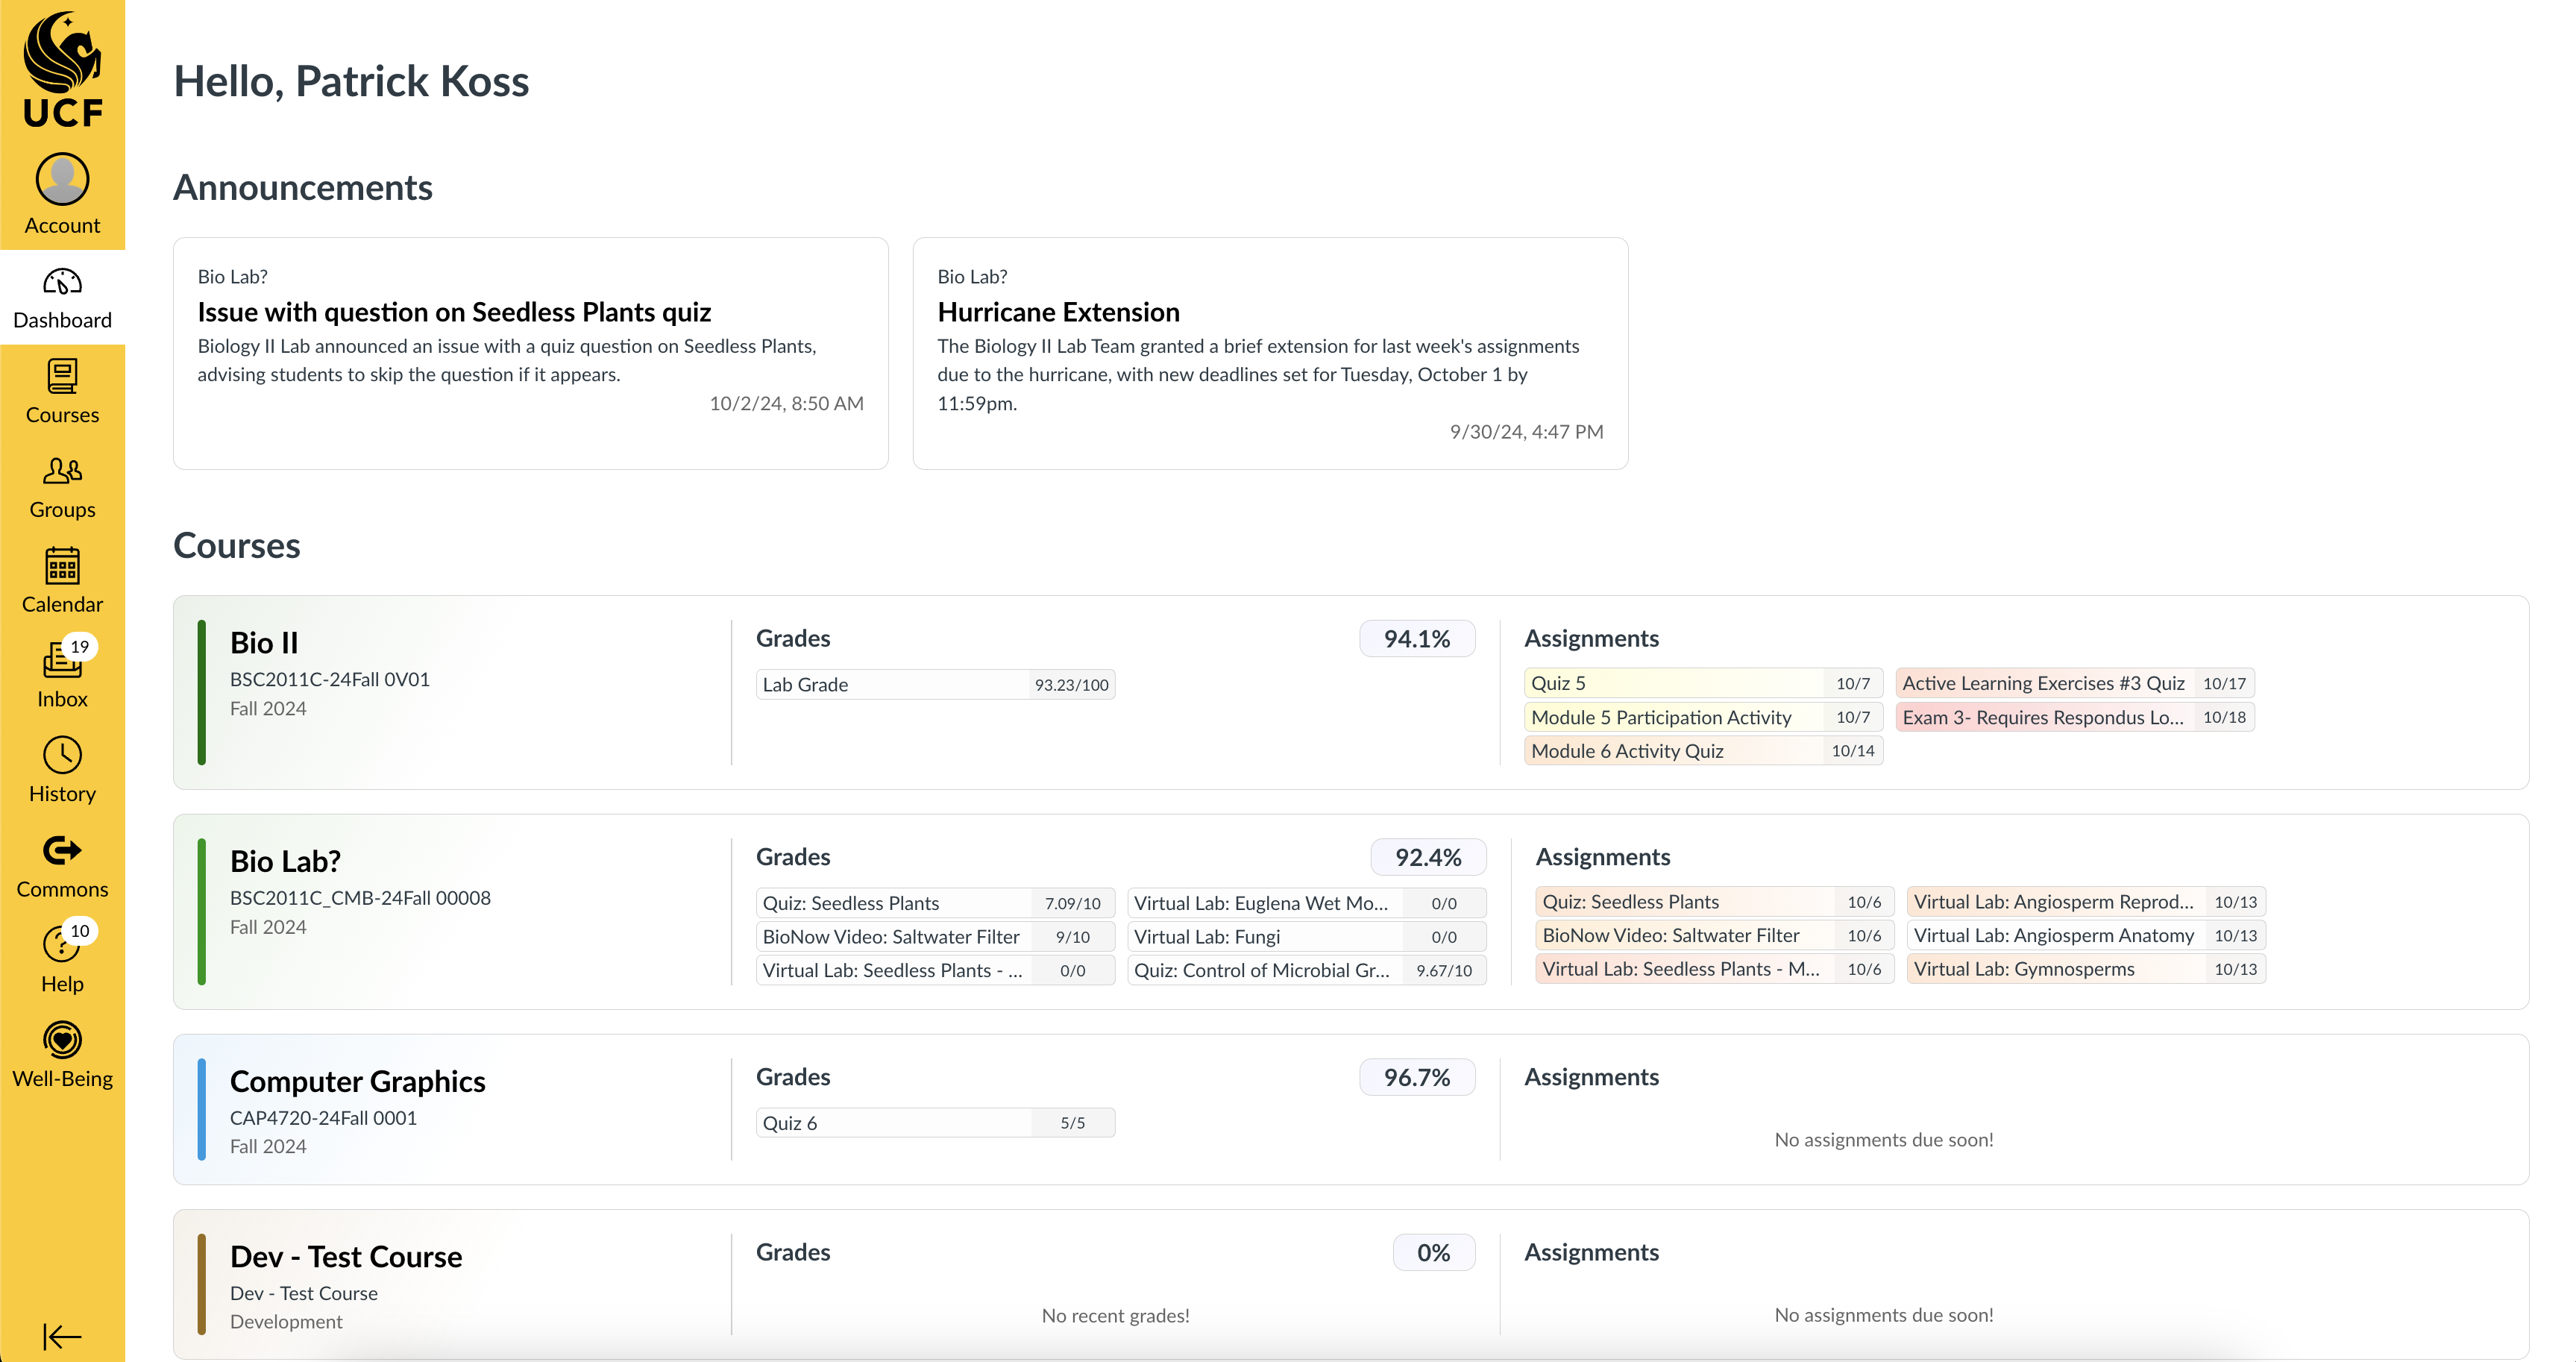Open the Account avatar icon
Image resolution: width=2576 pixels, height=1362 pixels.
pyautogui.click(x=62, y=180)
